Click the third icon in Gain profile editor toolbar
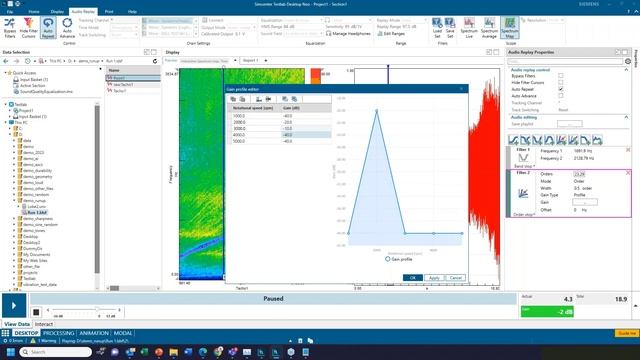The width and height of the screenshot is (640, 360). click(x=259, y=99)
